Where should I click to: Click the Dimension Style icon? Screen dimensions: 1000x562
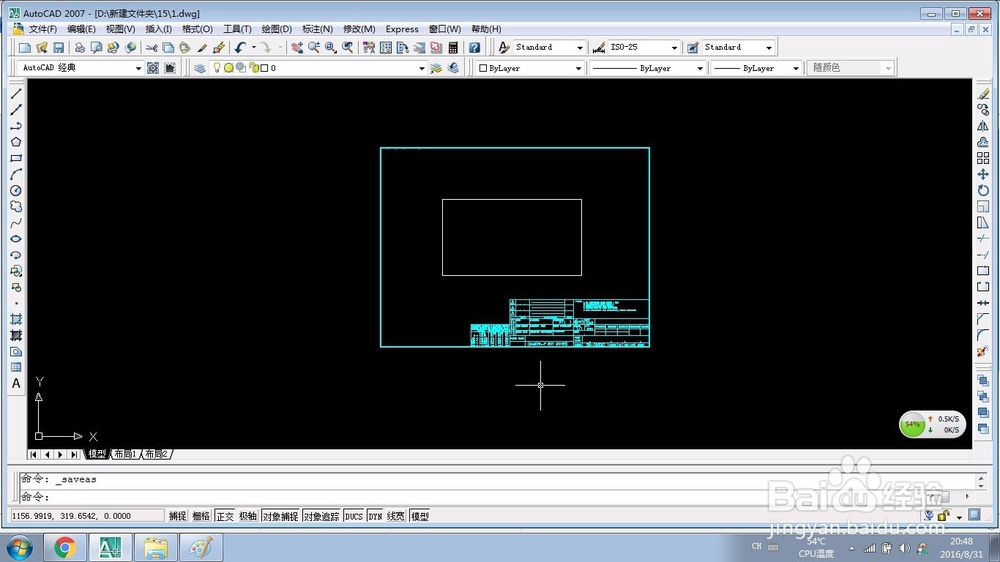tap(599, 48)
